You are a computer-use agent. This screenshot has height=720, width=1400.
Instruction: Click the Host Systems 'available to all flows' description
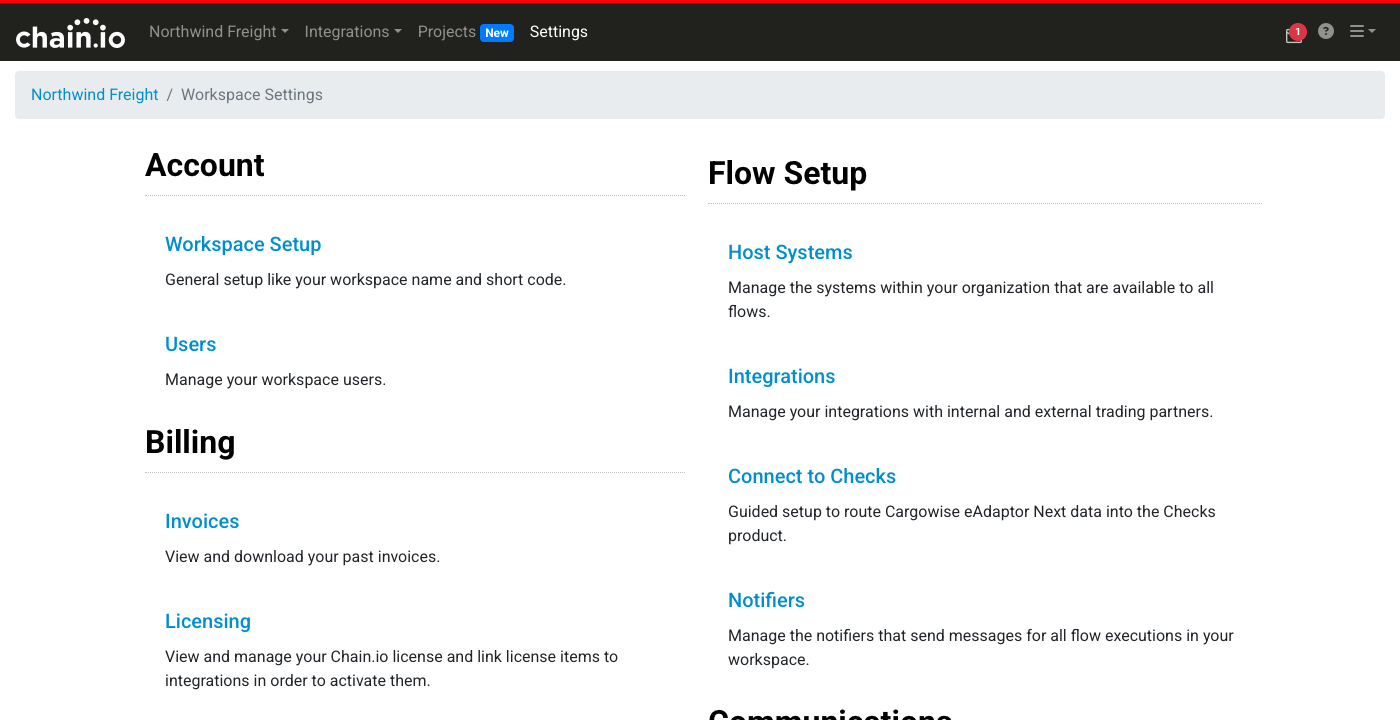[x=971, y=300]
